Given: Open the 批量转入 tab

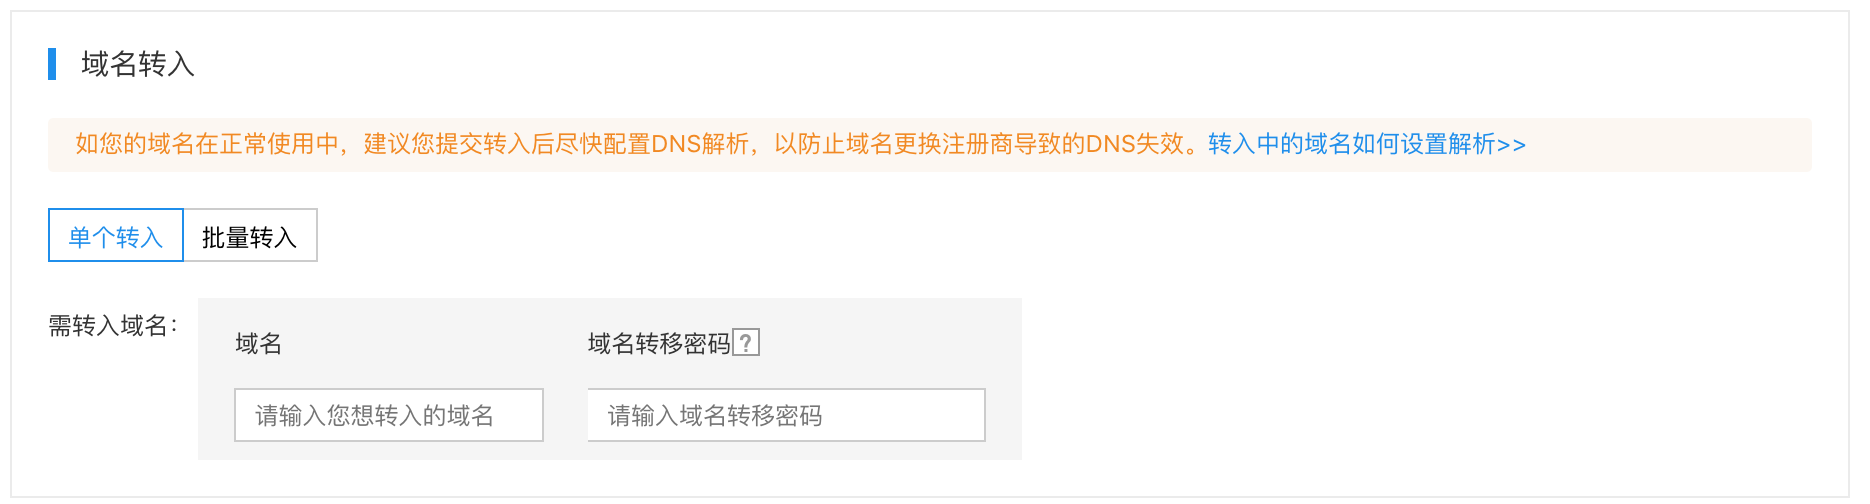Looking at the screenshot, I should (250, 236).
